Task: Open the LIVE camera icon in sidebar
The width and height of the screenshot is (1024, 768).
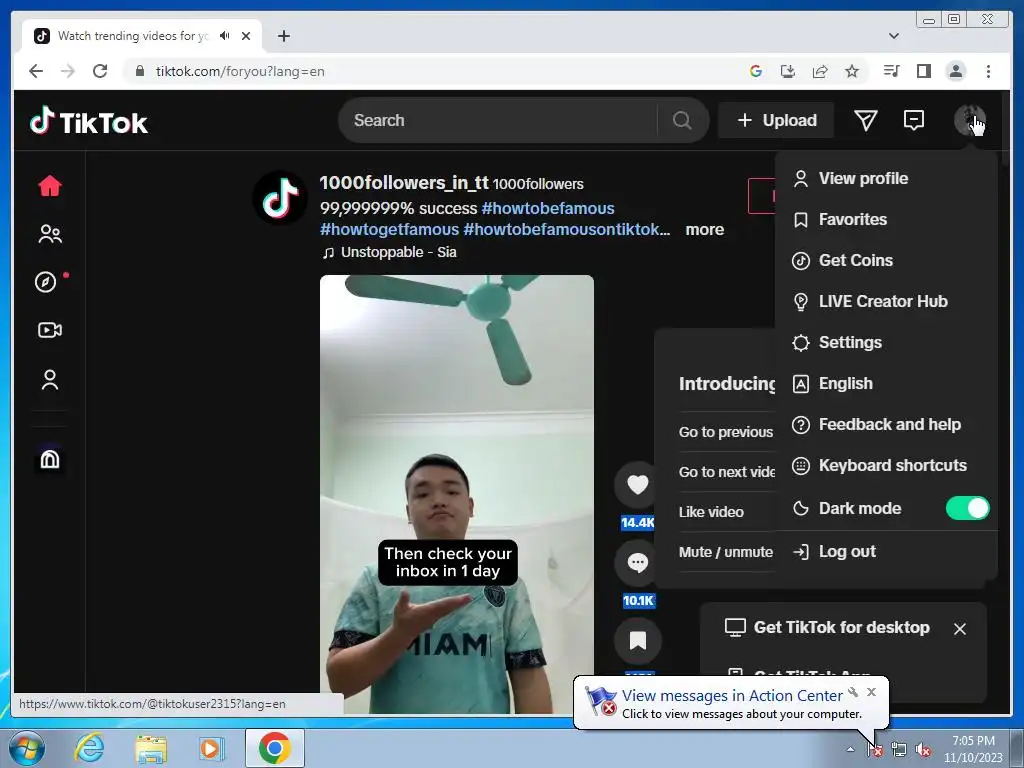Action: 50,330
